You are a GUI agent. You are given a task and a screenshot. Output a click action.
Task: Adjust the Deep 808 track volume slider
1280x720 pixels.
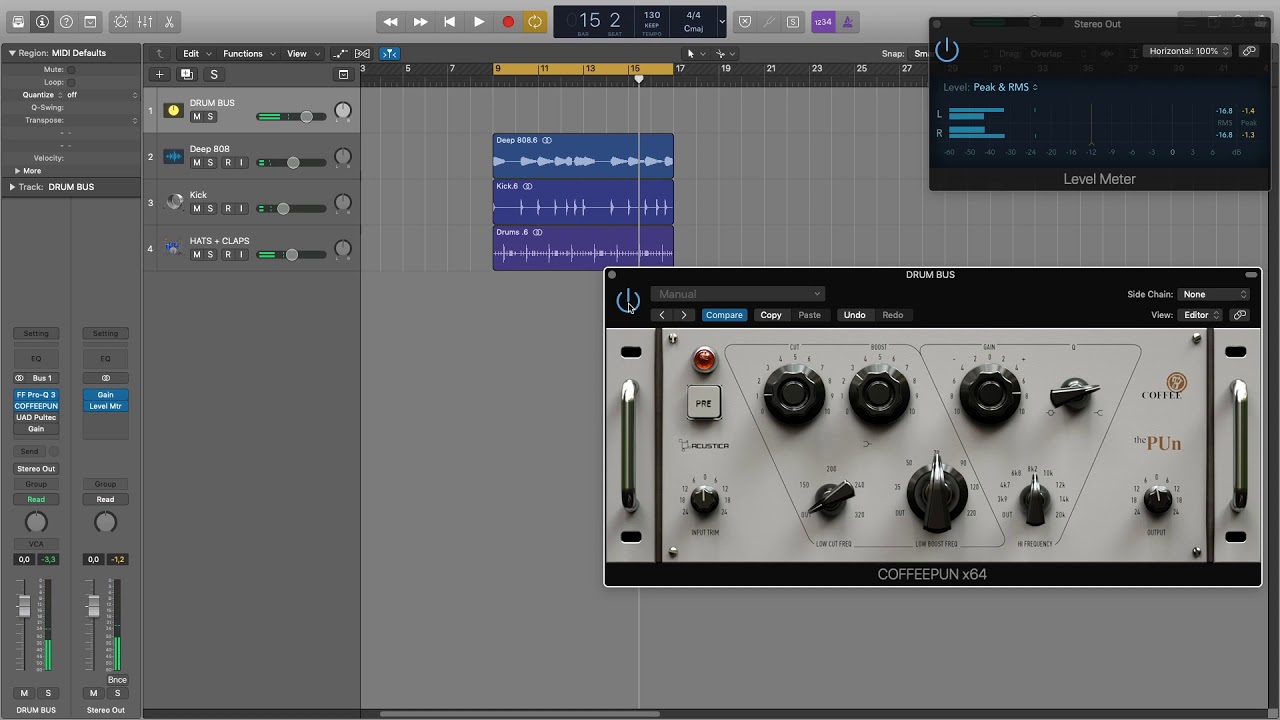(292, 162)
